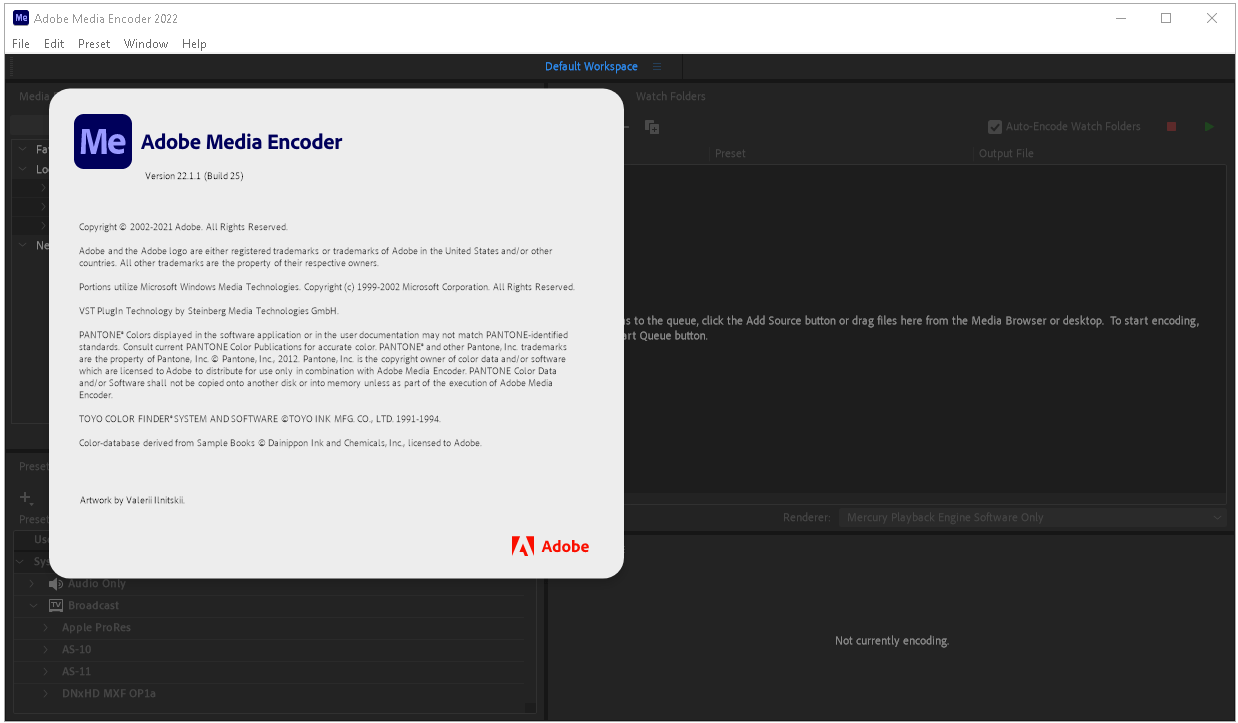Open the Window menu
Image resolution: width=1238 pixels, height=723 pixels.
[146, 44]
